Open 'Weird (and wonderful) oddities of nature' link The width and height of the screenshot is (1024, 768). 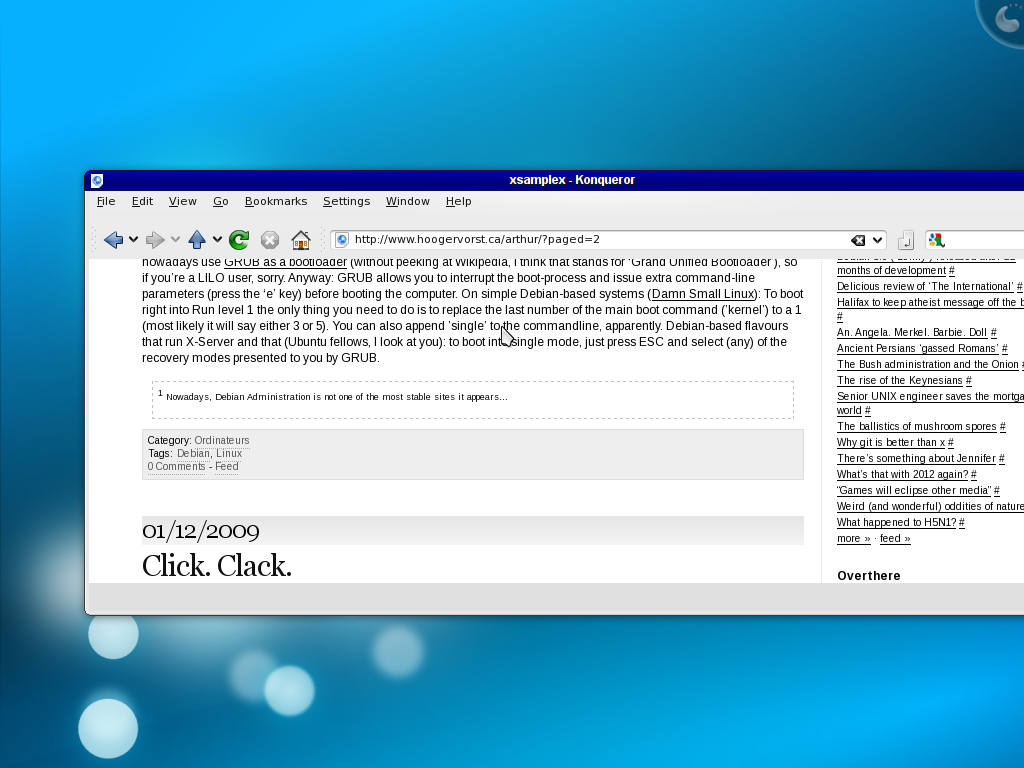tap(930, 506)
